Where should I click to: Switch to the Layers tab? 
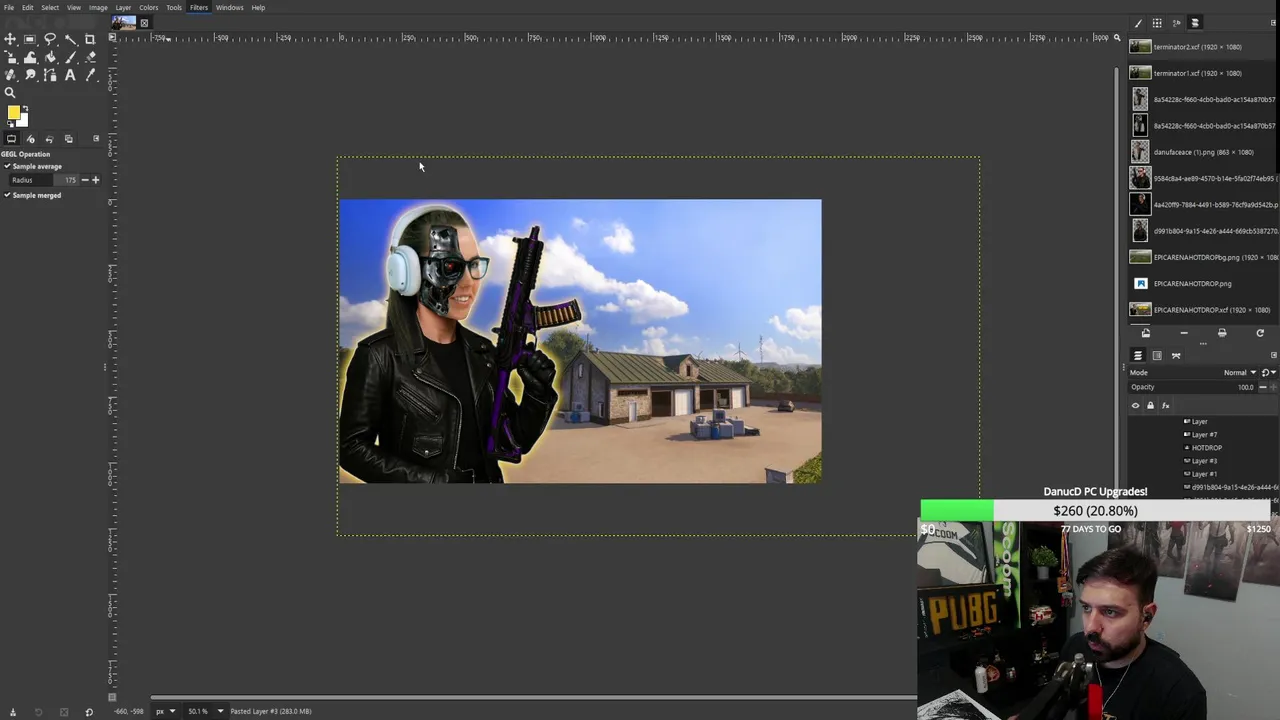point(1138,356)
